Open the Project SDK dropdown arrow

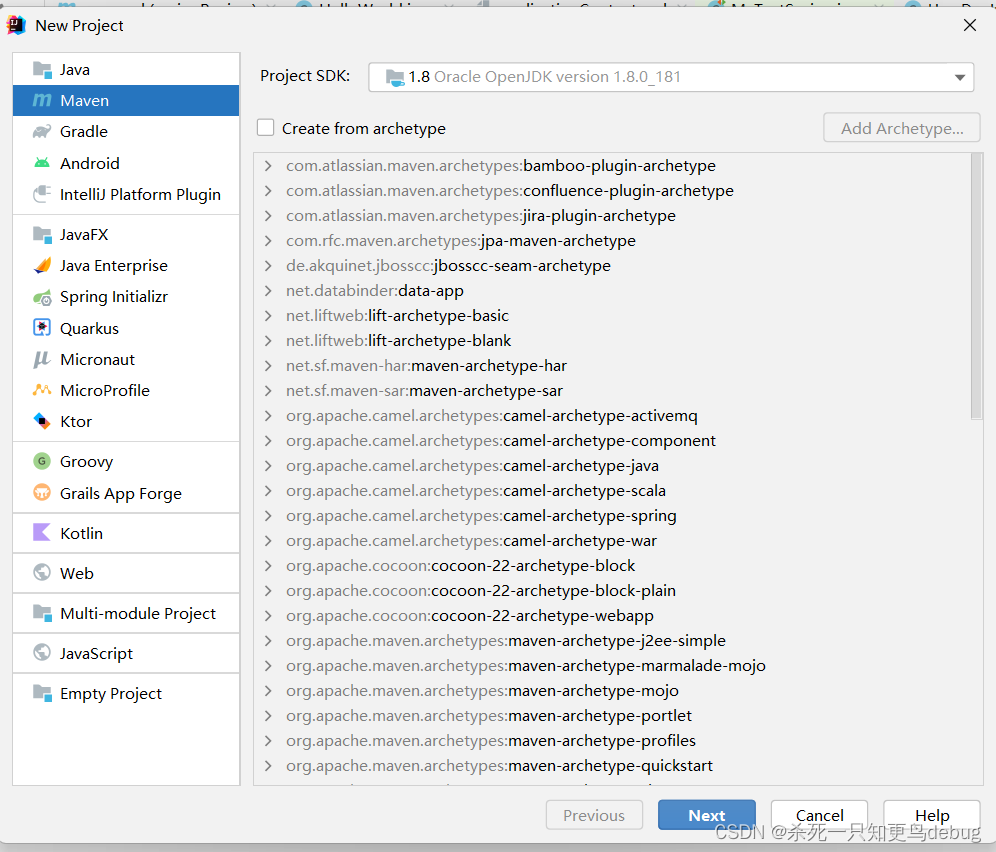point(960,78)
